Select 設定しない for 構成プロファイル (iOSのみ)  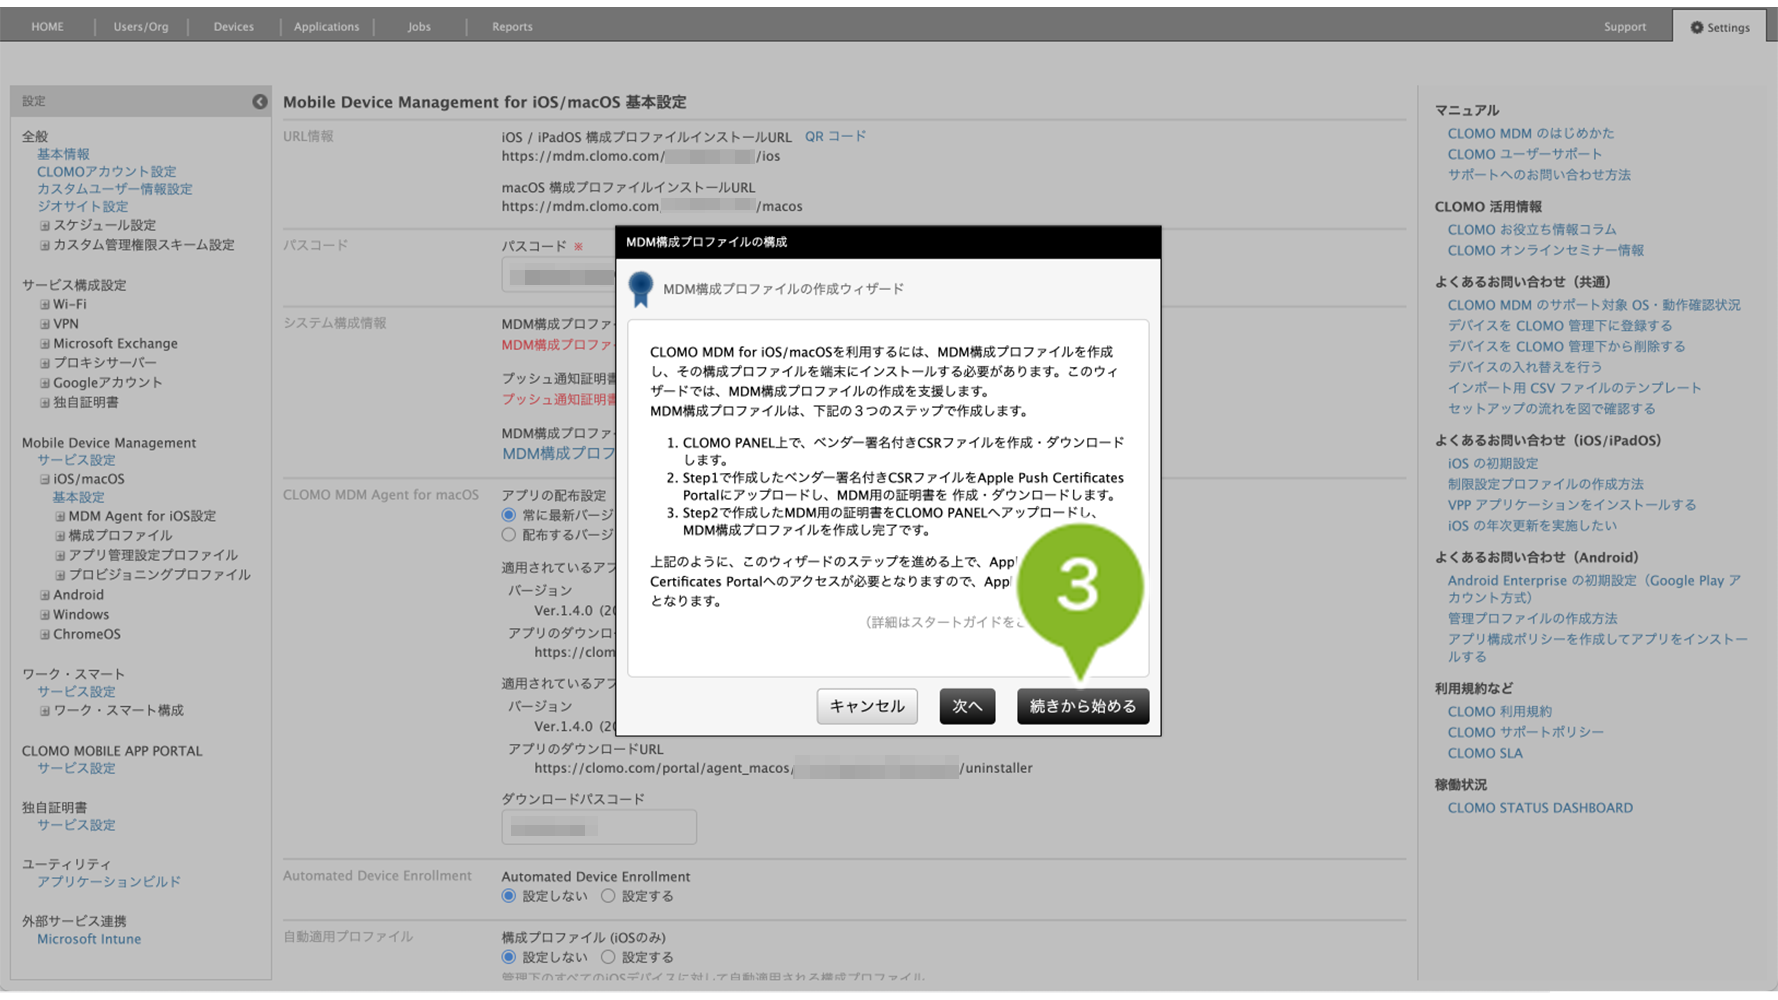click(x=509, y=957)
